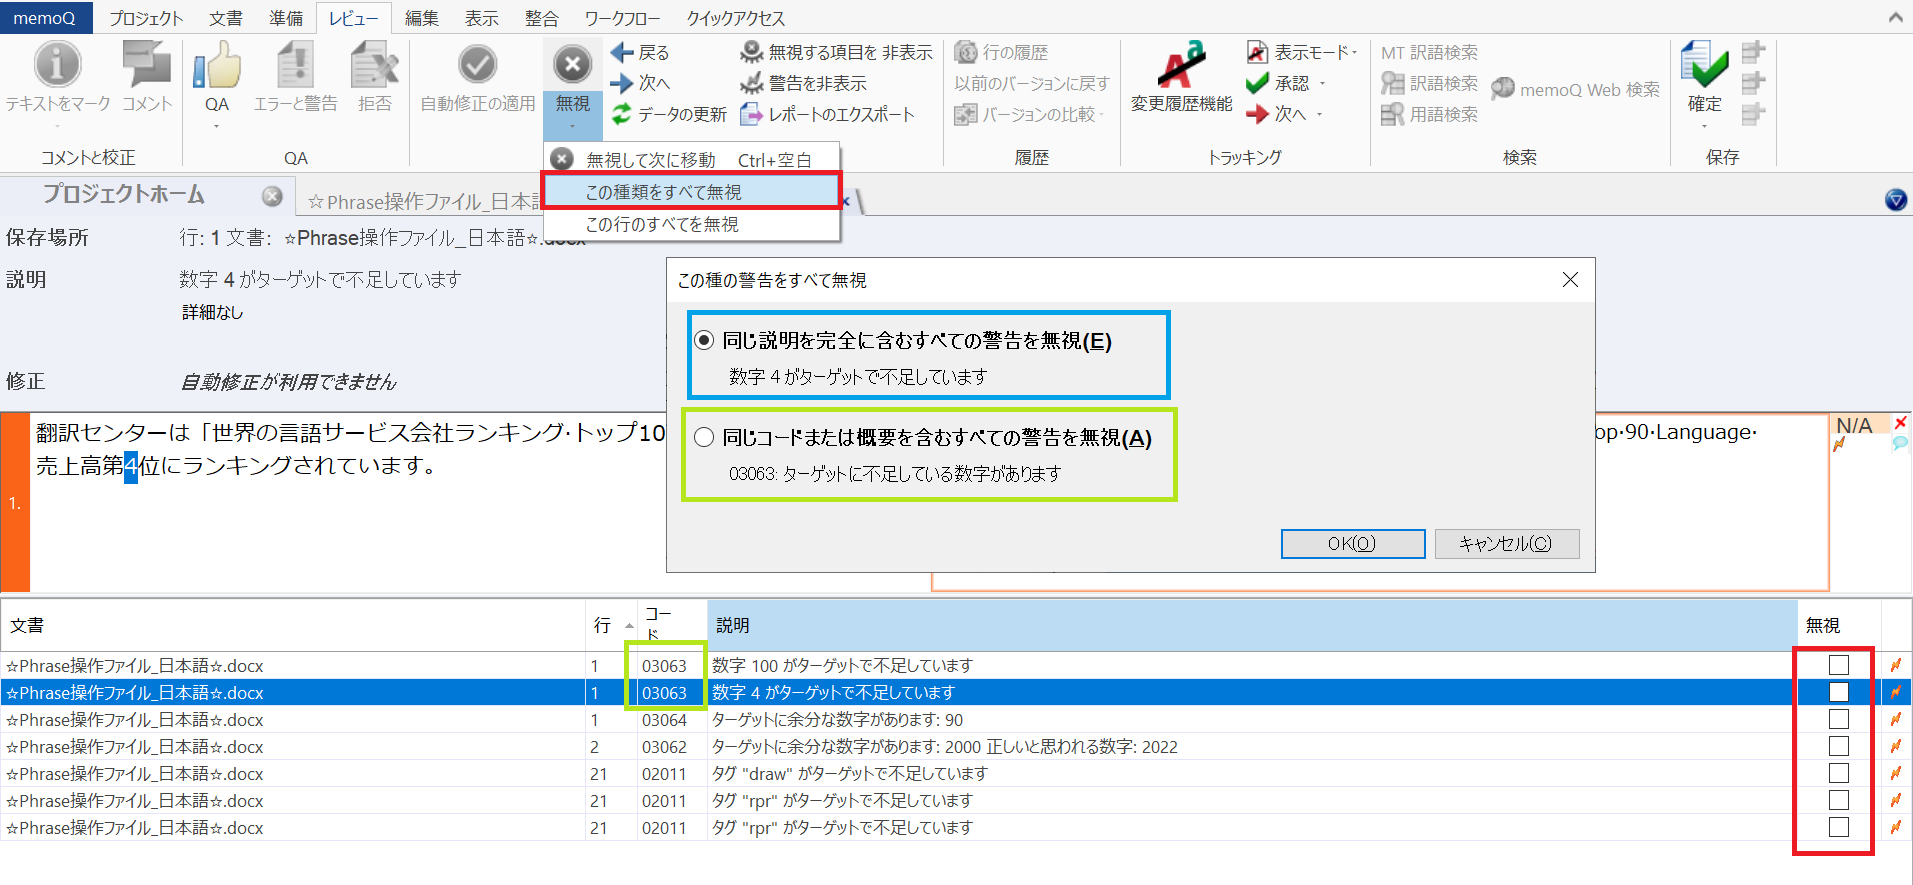Select radio 同じ説明を完全に含むすべての警告を無視

pyautogui.click(x=705, y=341)
